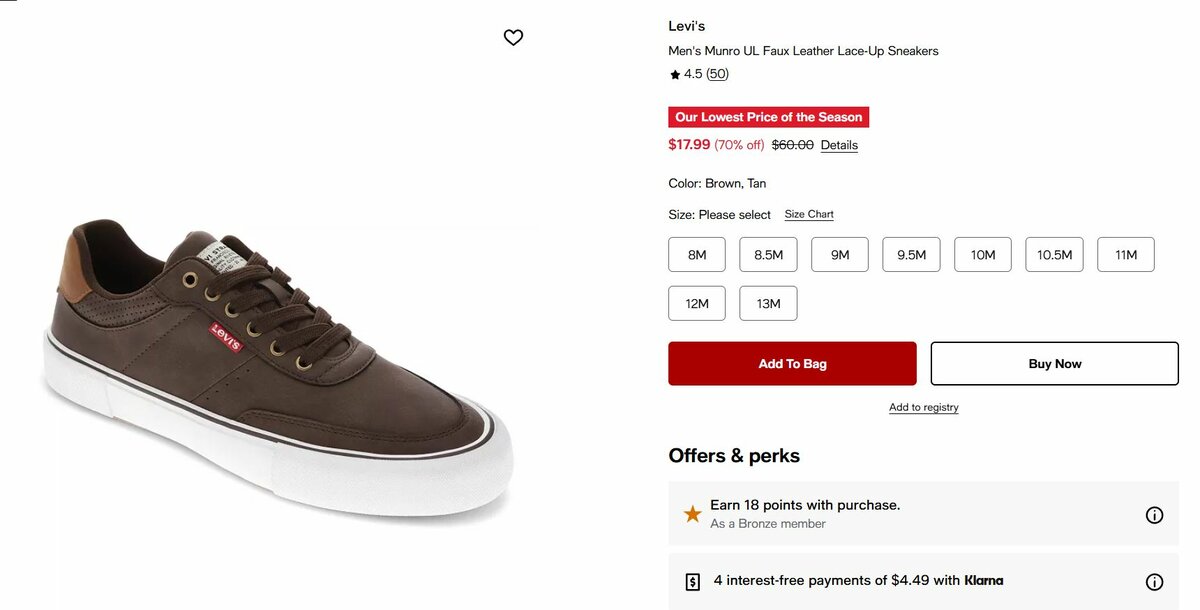Pick size 12M
This screenshot has width=1200, height=610.
(x=697, y=304)
